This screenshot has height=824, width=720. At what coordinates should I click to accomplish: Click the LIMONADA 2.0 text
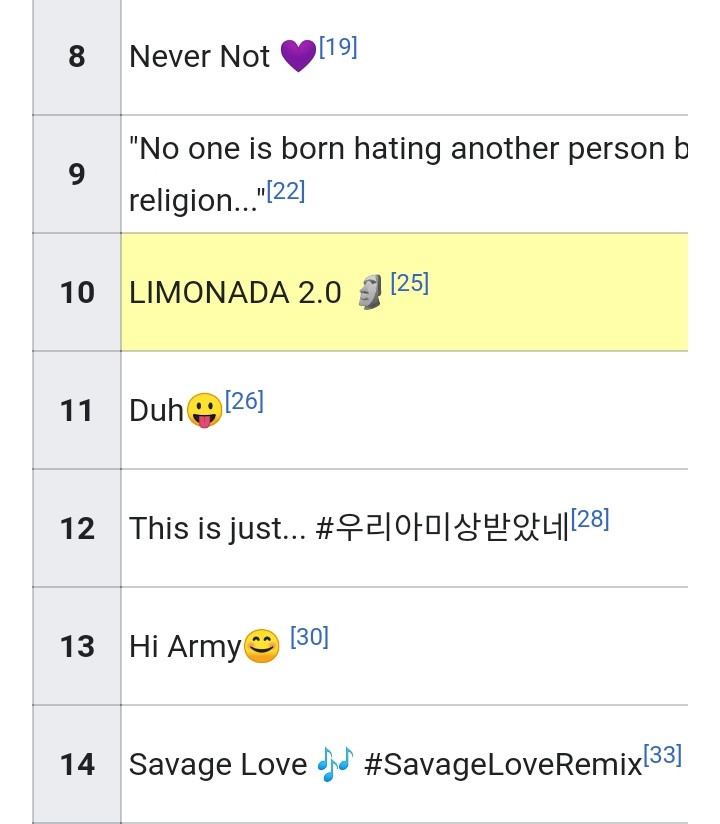click(x=235, y=292)
